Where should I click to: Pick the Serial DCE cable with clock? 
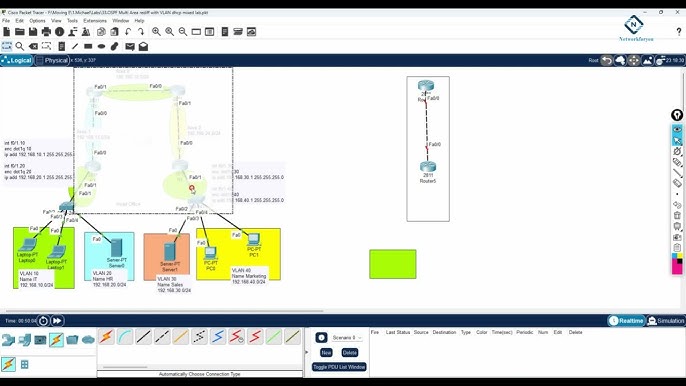tap(237, 337)
